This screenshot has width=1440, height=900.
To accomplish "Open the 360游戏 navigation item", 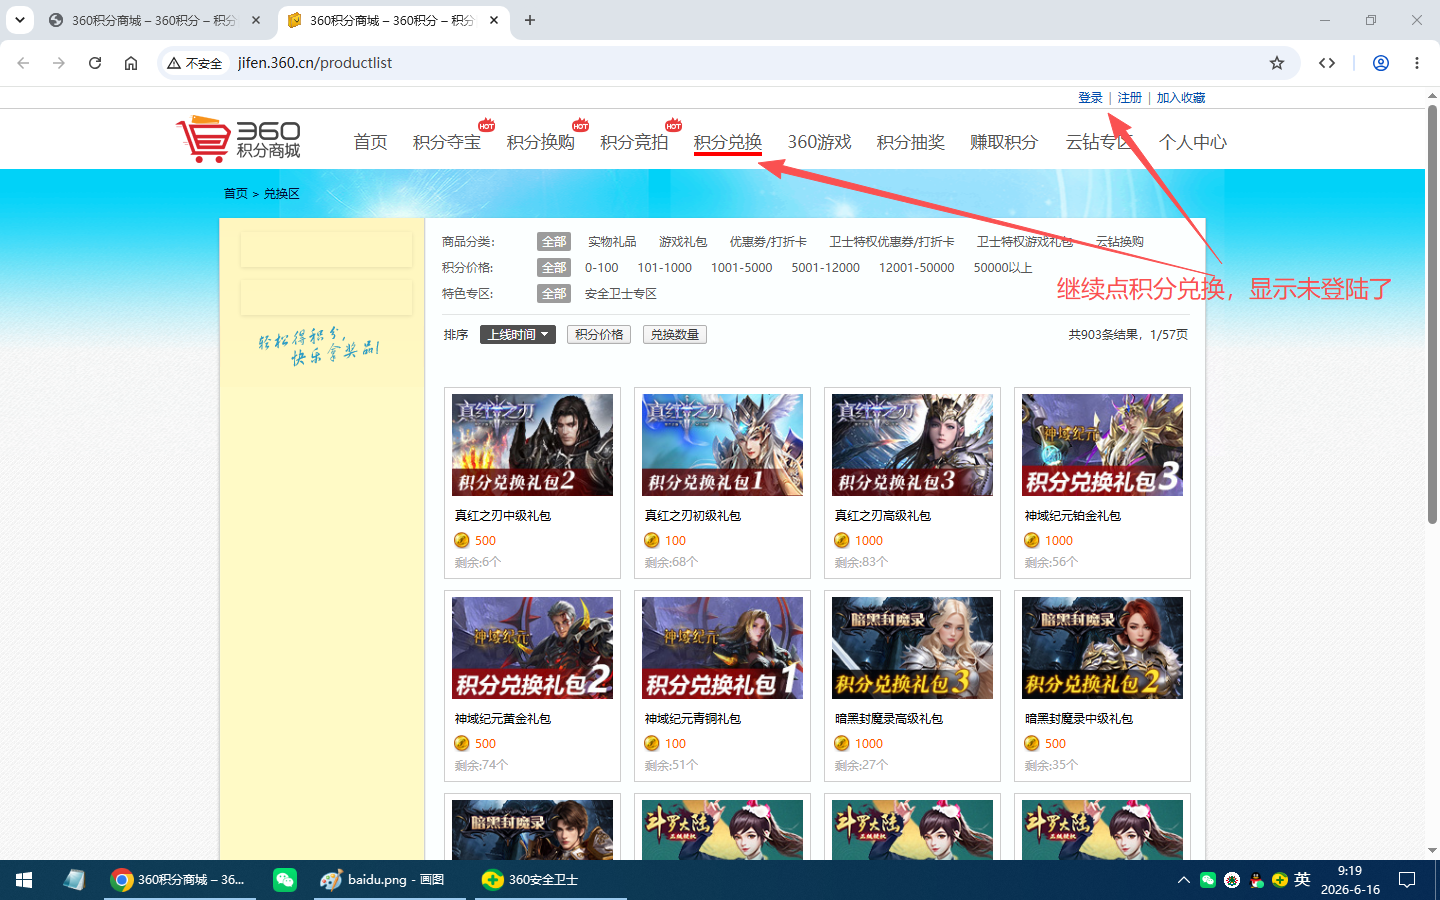I will (x=820, y=142).
